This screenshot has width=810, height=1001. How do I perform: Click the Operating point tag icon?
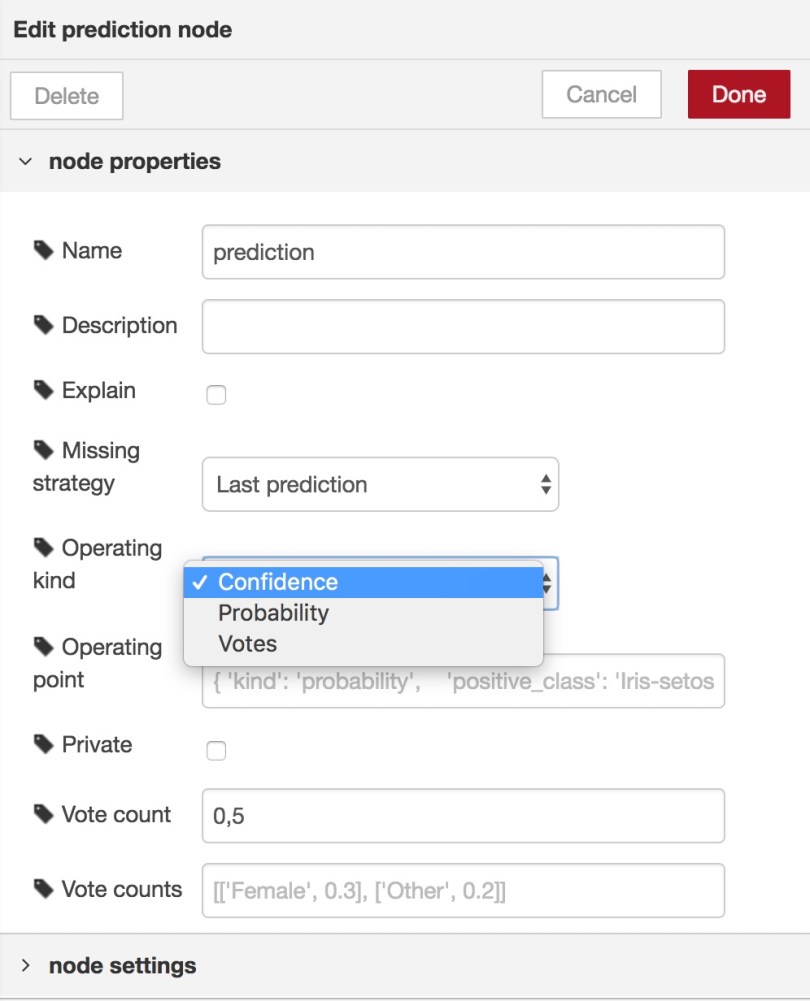(x=43, y=647)
